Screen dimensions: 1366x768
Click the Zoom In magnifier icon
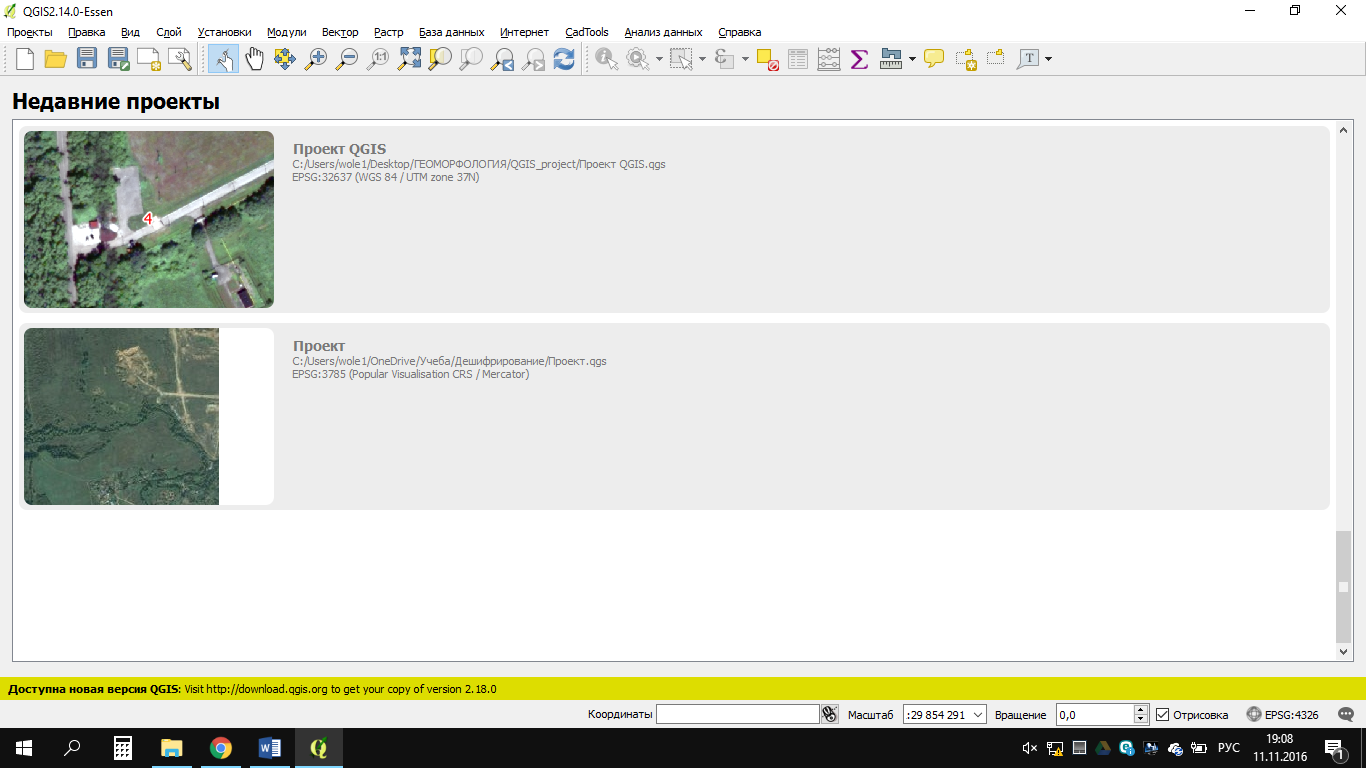(x=316, y=59)
